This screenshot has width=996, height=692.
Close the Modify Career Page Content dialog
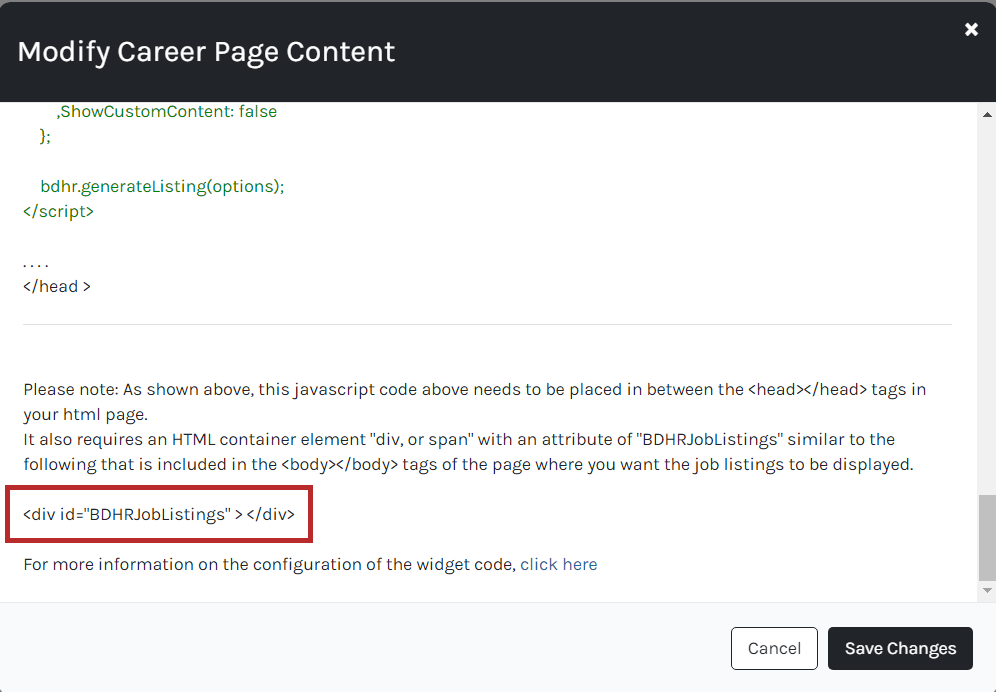pos(971,29)
